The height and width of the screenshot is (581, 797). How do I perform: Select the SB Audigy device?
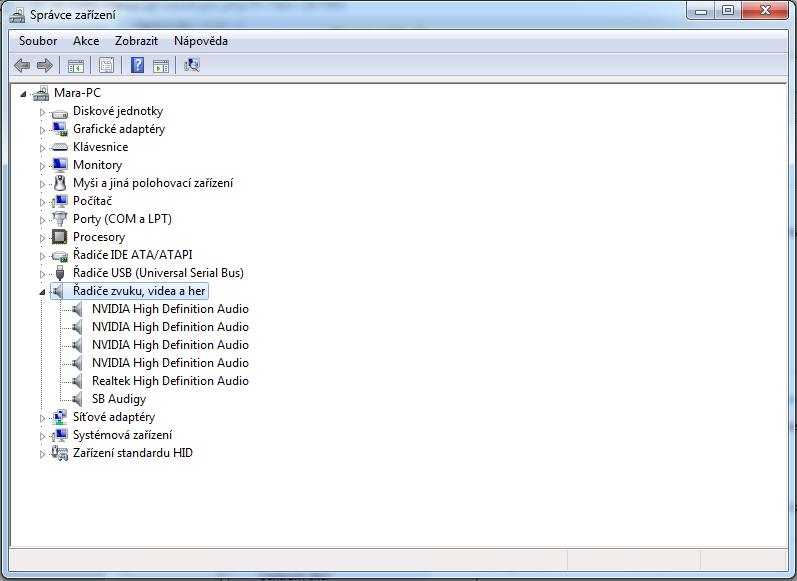click(x=119, y=399)
